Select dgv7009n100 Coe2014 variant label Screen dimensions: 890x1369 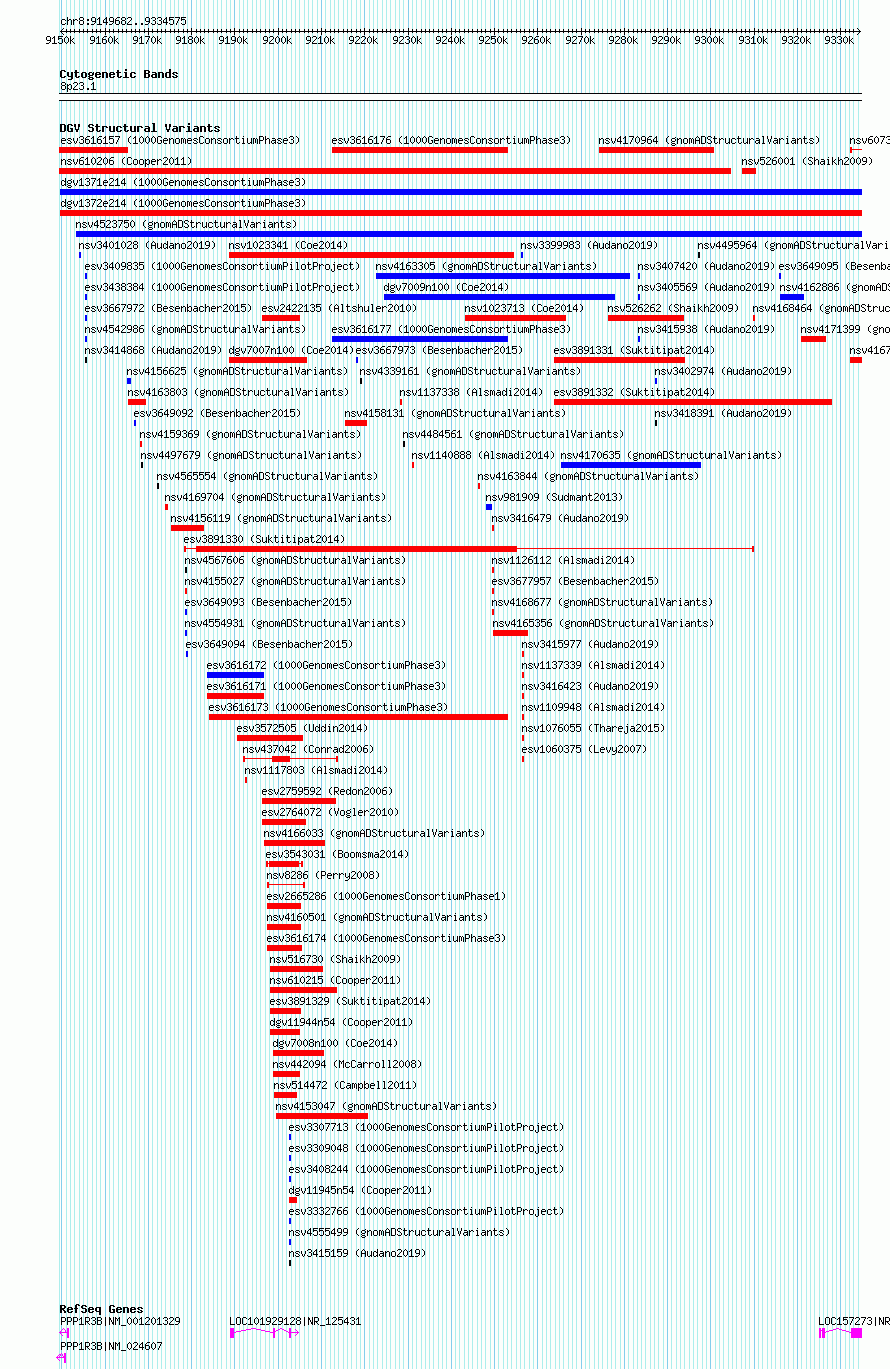point(446,287)
